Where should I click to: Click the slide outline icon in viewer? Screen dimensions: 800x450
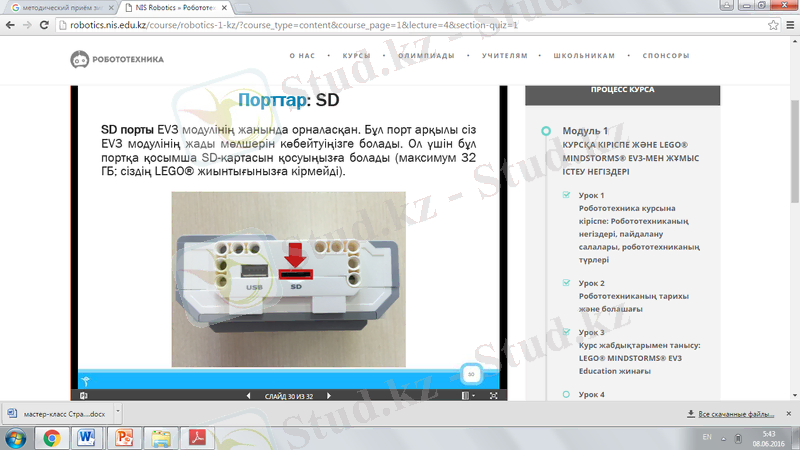point(83,396)
